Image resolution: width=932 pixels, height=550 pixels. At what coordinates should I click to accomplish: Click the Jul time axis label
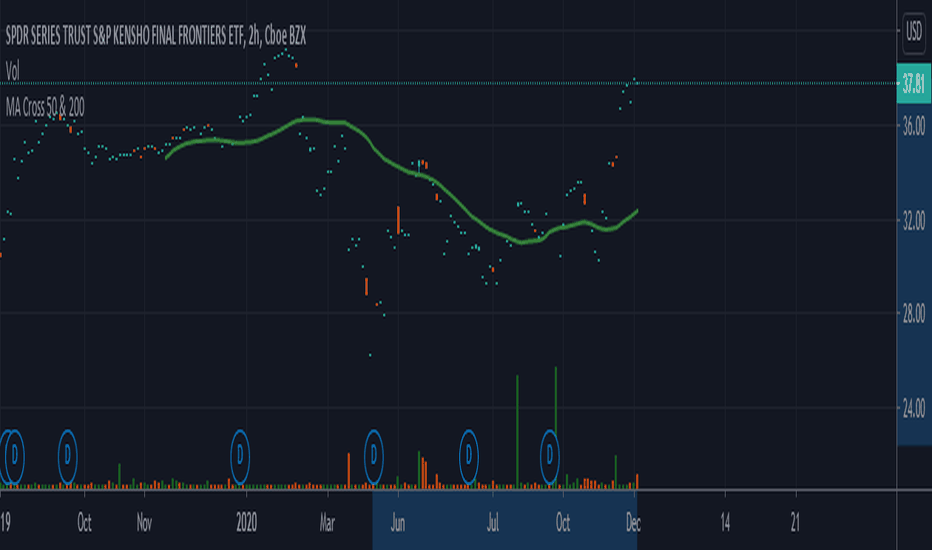pos(493,523)
